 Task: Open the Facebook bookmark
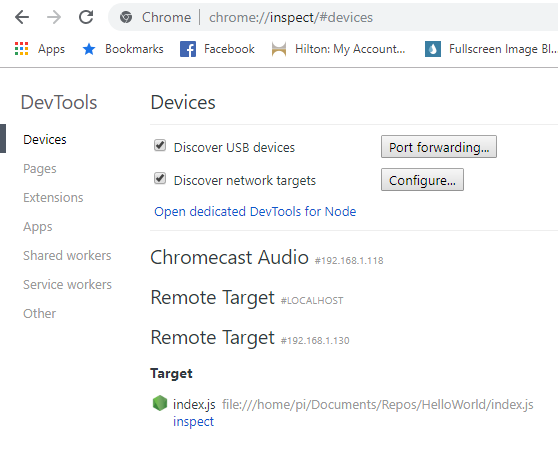[217, 49]
